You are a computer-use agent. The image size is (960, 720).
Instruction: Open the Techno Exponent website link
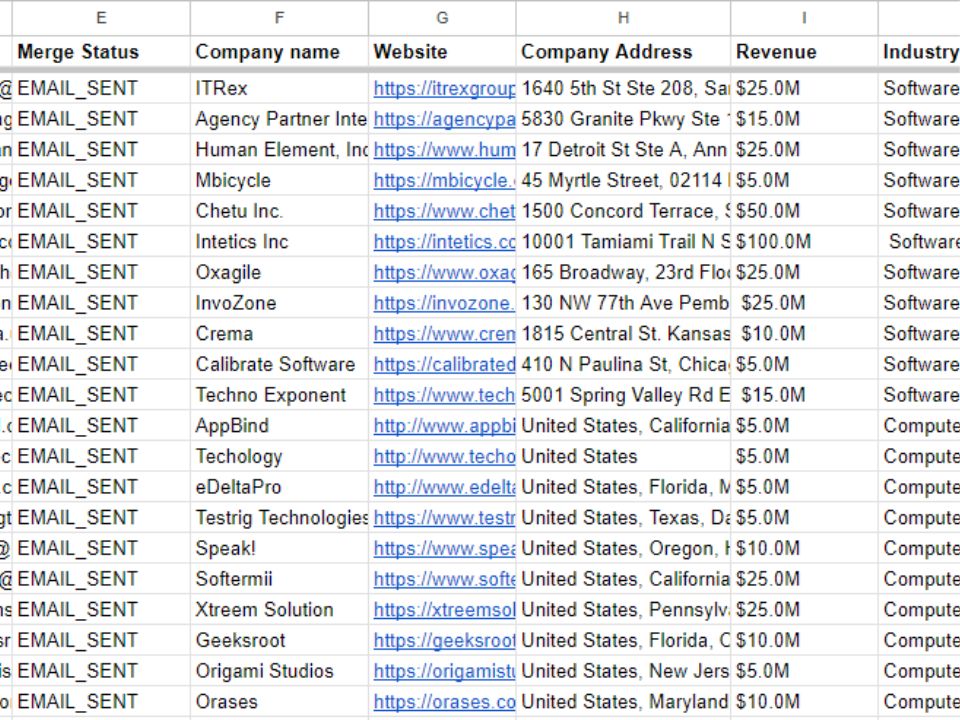point(444,395)
